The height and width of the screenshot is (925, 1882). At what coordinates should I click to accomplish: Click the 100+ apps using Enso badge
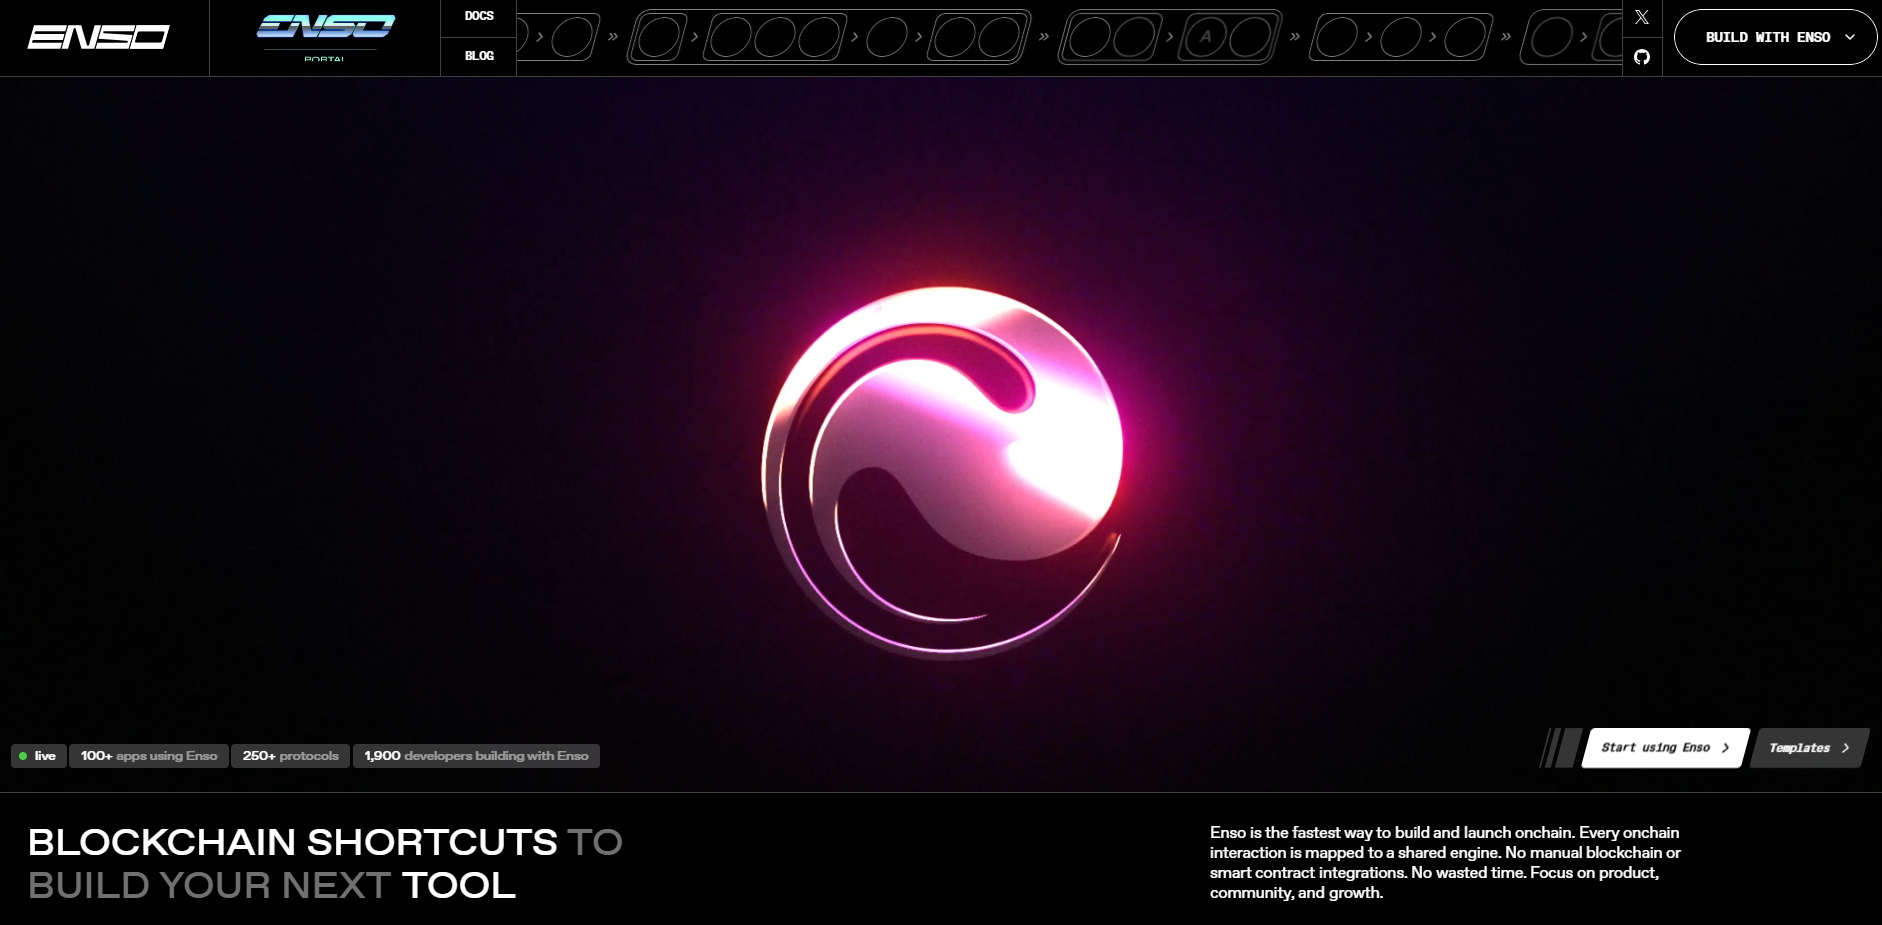tap(149, 756)
